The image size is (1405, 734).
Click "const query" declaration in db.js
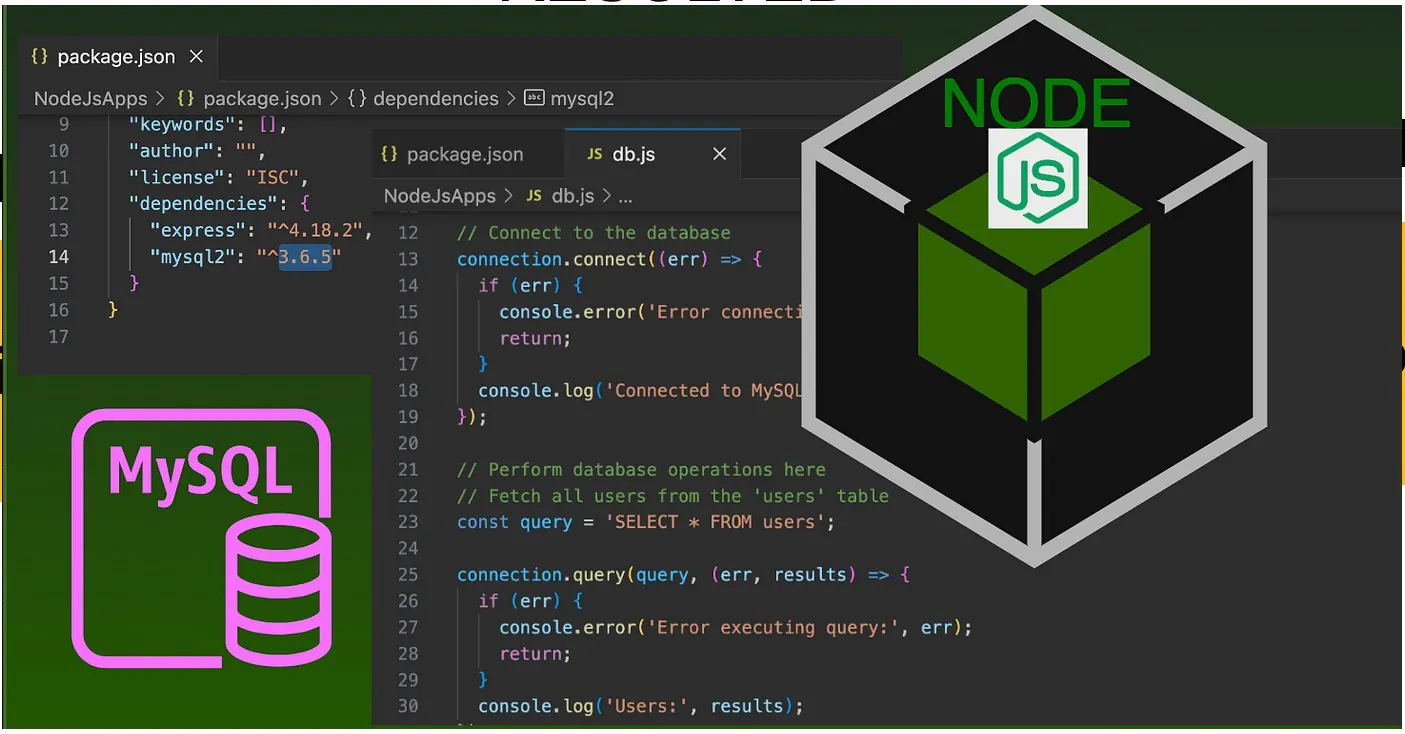tap(514, 522)
